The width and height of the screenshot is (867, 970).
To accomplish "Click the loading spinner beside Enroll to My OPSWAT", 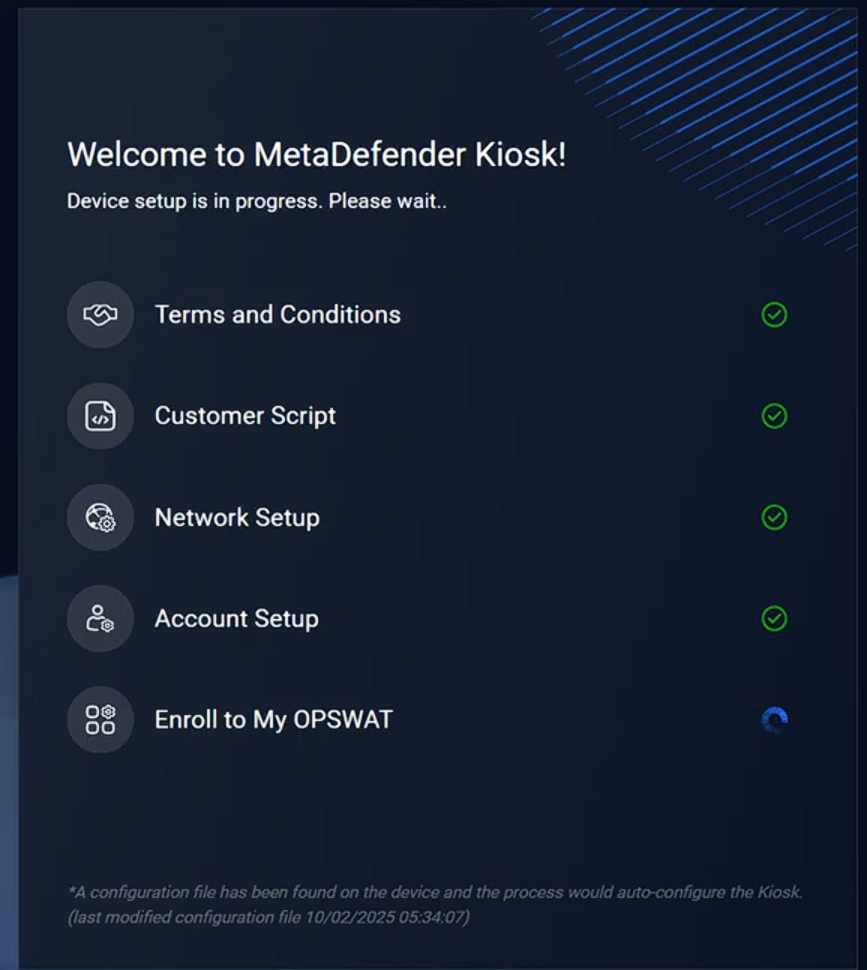I will click(x=774, y=720).
